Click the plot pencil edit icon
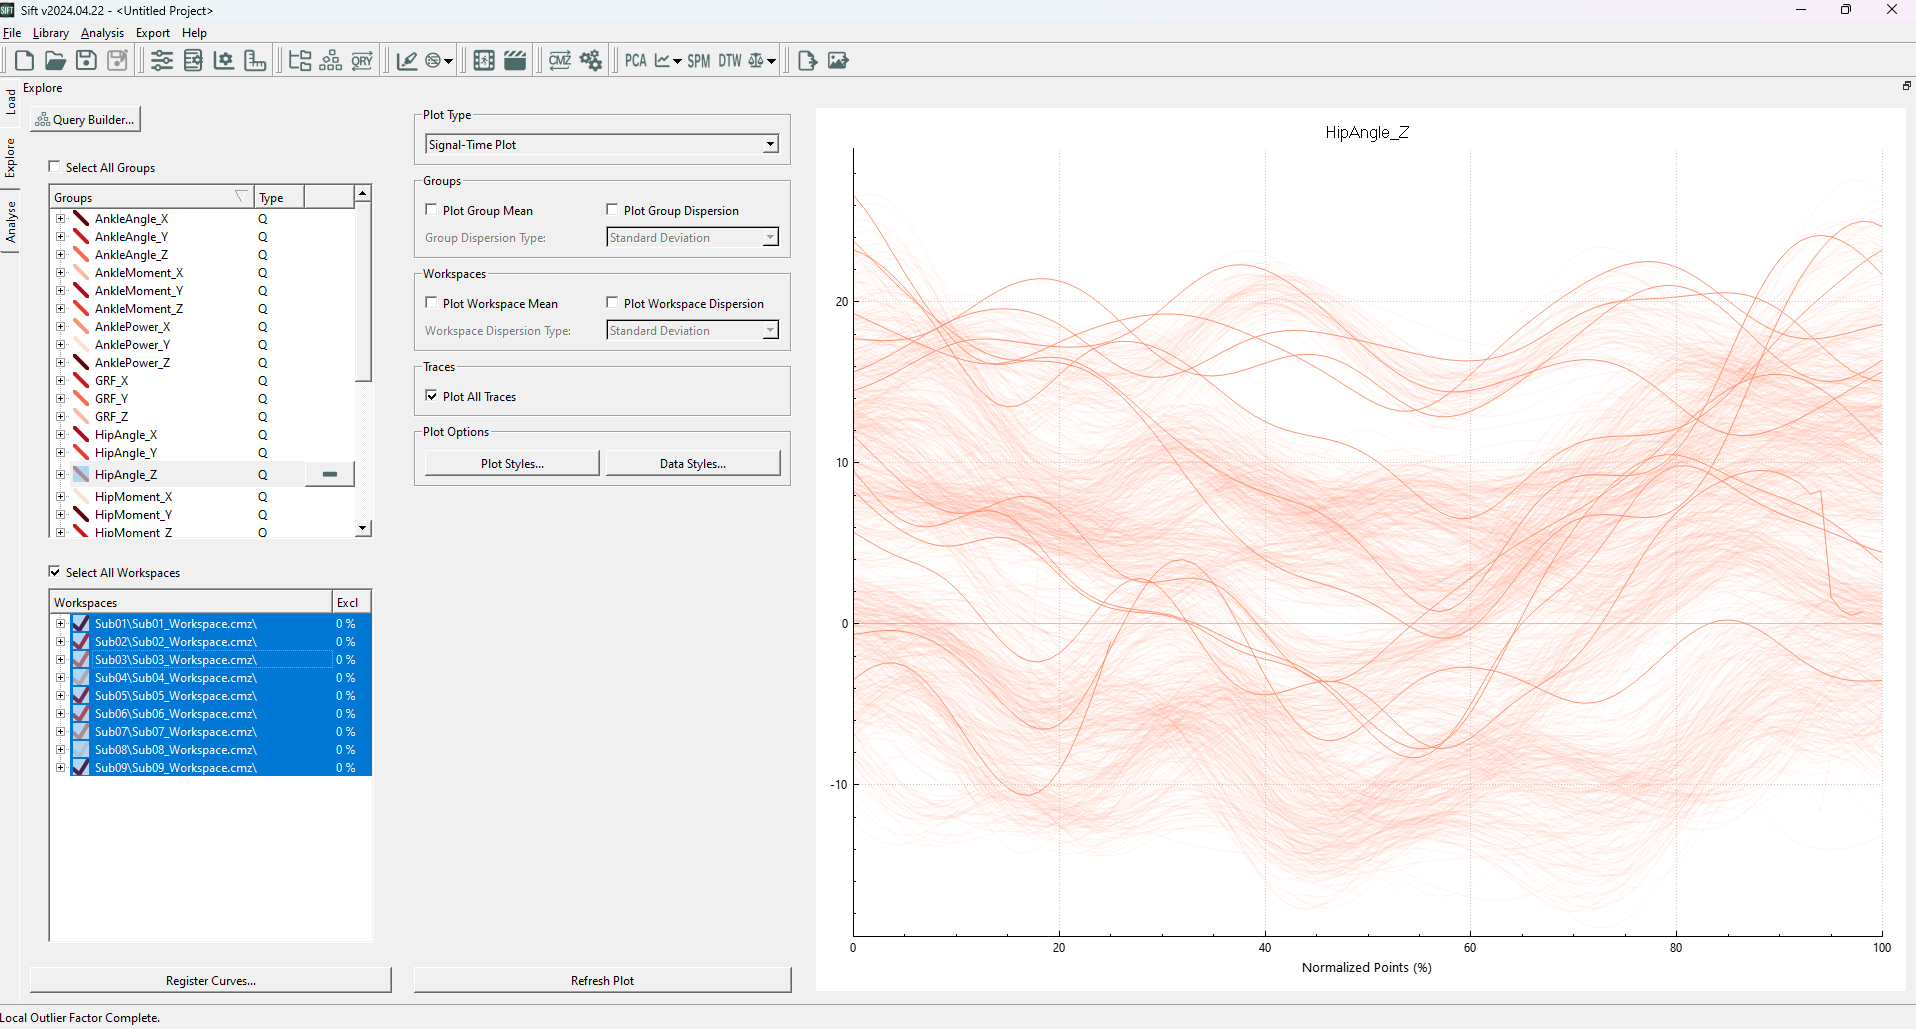Screen dimensions: 1916x1030 [407, 61]
